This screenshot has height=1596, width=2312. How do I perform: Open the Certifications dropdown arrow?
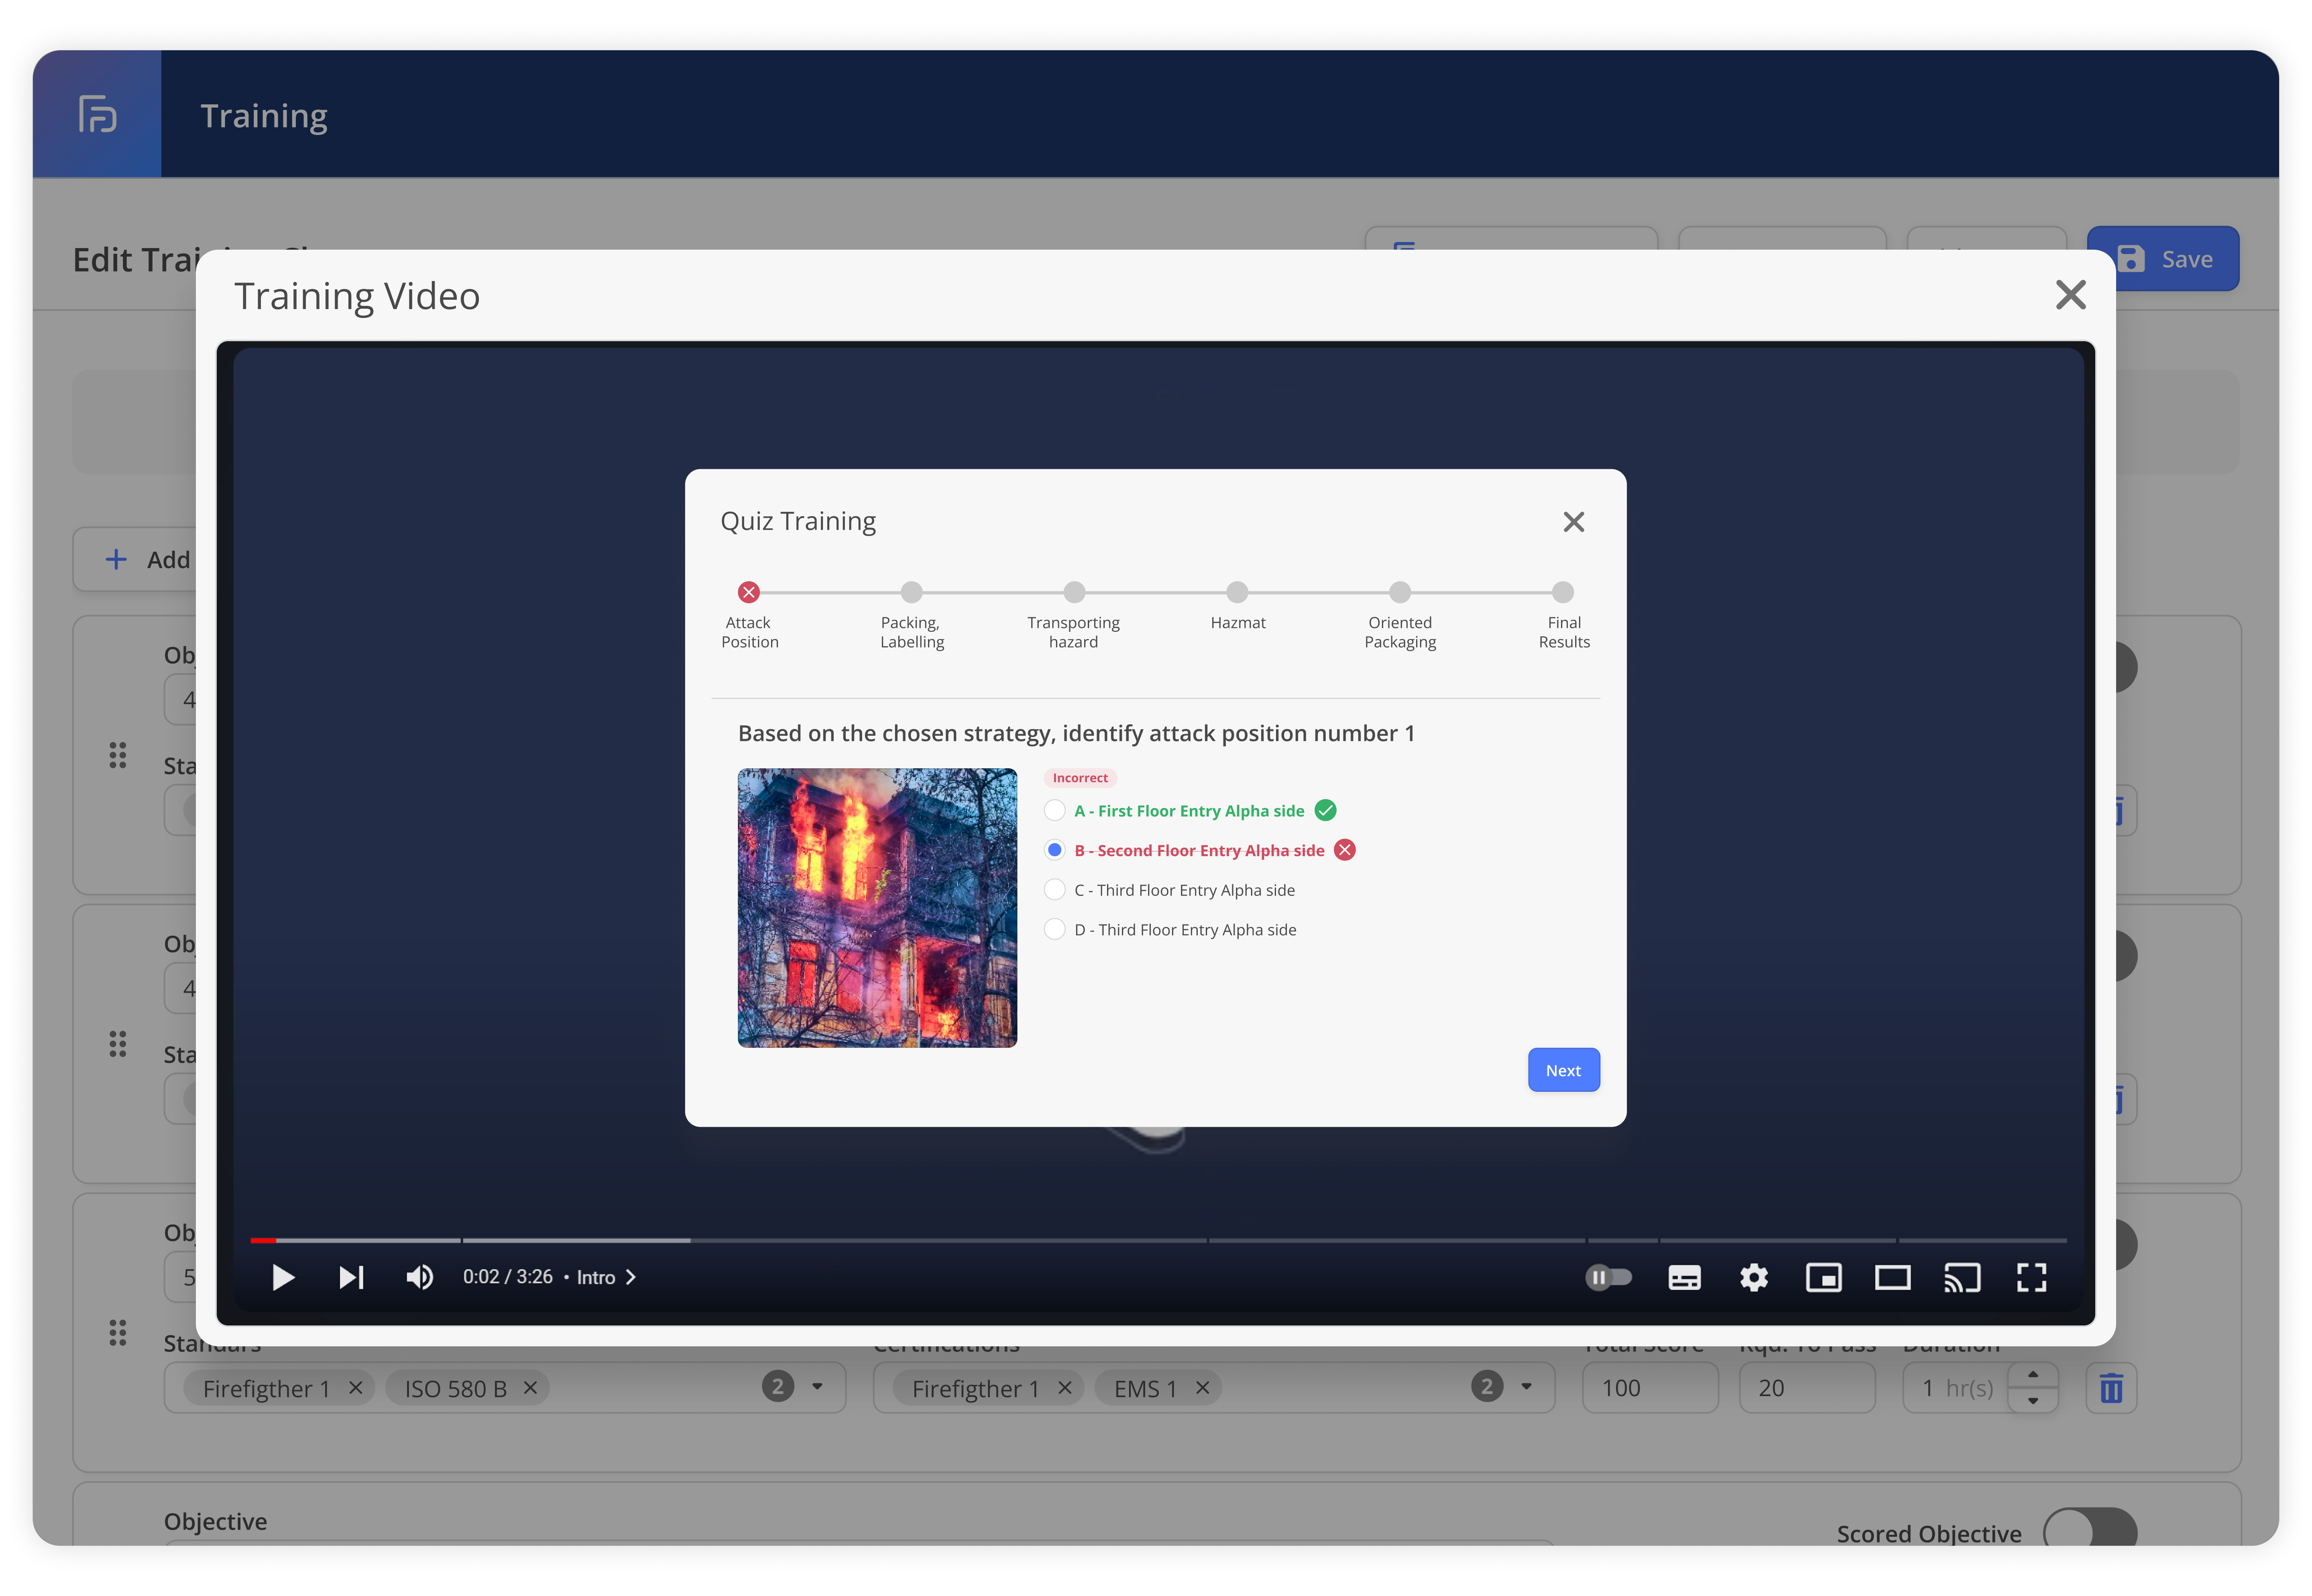1526,1387
